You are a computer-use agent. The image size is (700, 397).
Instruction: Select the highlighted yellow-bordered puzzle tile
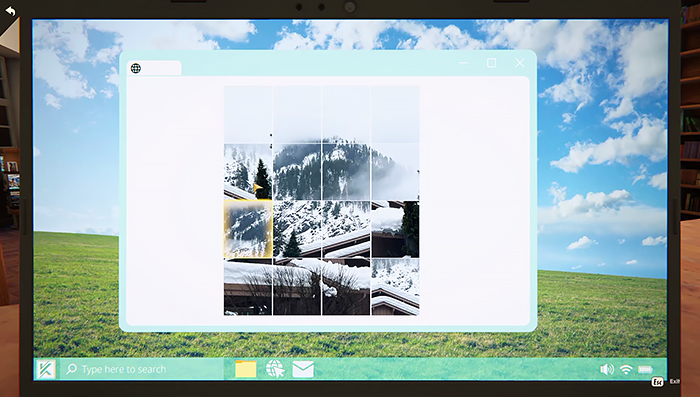point(248,229)
